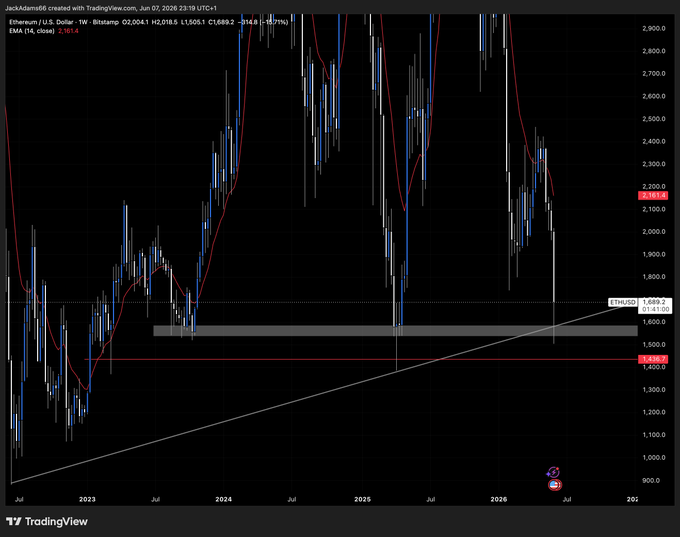Click the 2,000.0 price axis label
This screenshot has width=680, height=537.
(x=654, y=232)
